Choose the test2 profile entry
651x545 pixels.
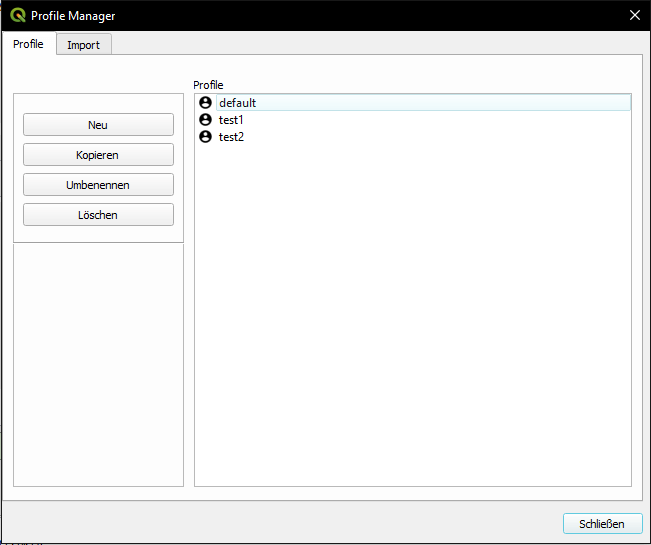[231, 137]
